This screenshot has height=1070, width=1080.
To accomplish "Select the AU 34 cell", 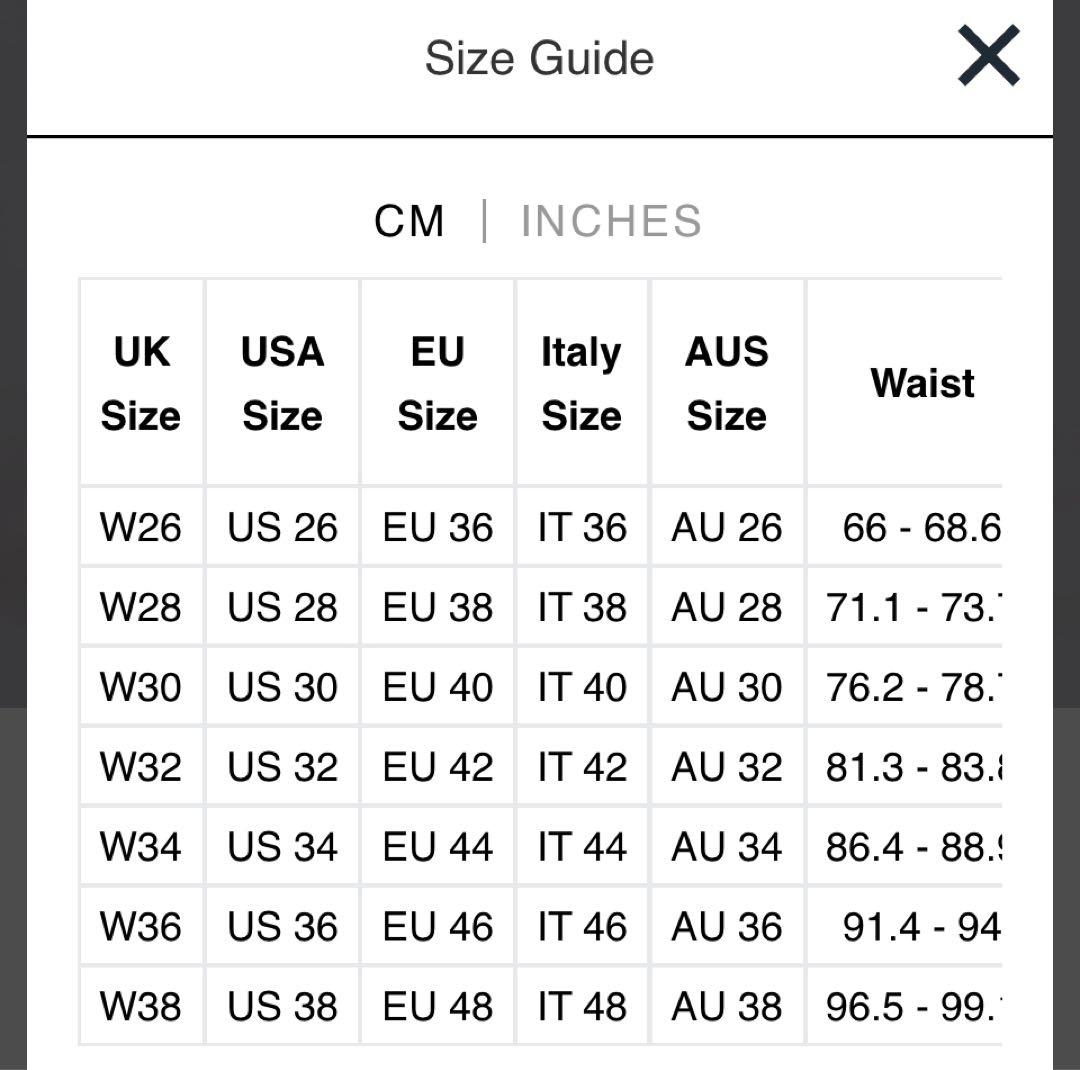I will [x=727, y=847].
